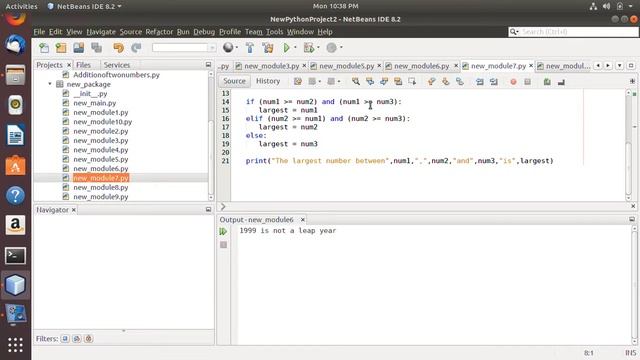
Task: Click the Clean and Build broom icon
Action: tap(268, 48)
